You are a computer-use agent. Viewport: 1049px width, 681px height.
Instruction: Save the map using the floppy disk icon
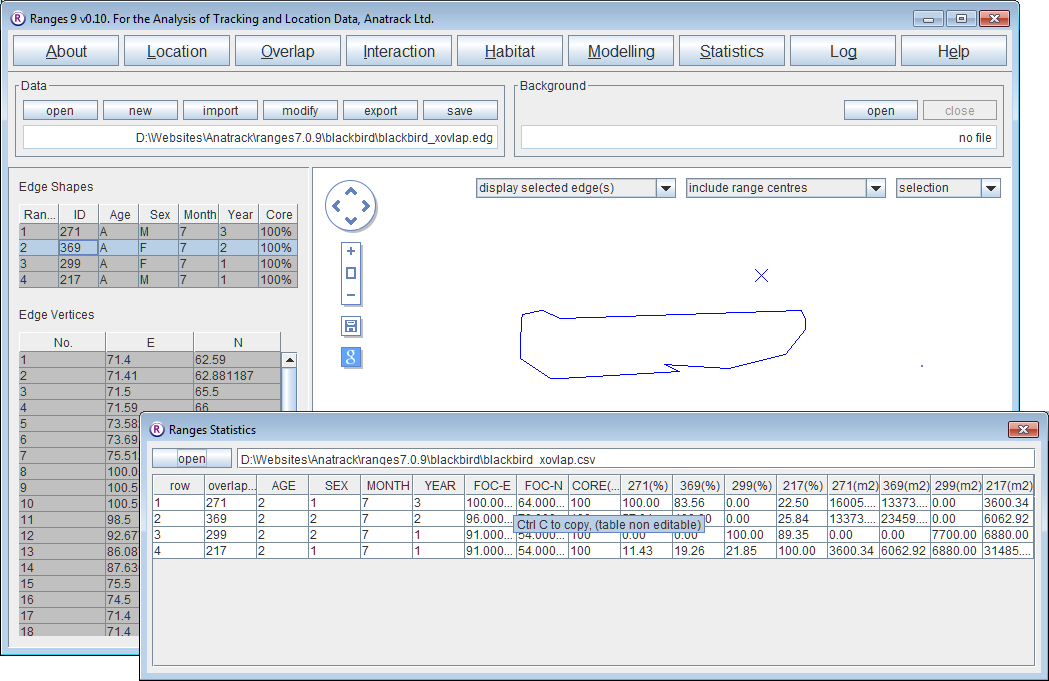[x=351, y=327]
